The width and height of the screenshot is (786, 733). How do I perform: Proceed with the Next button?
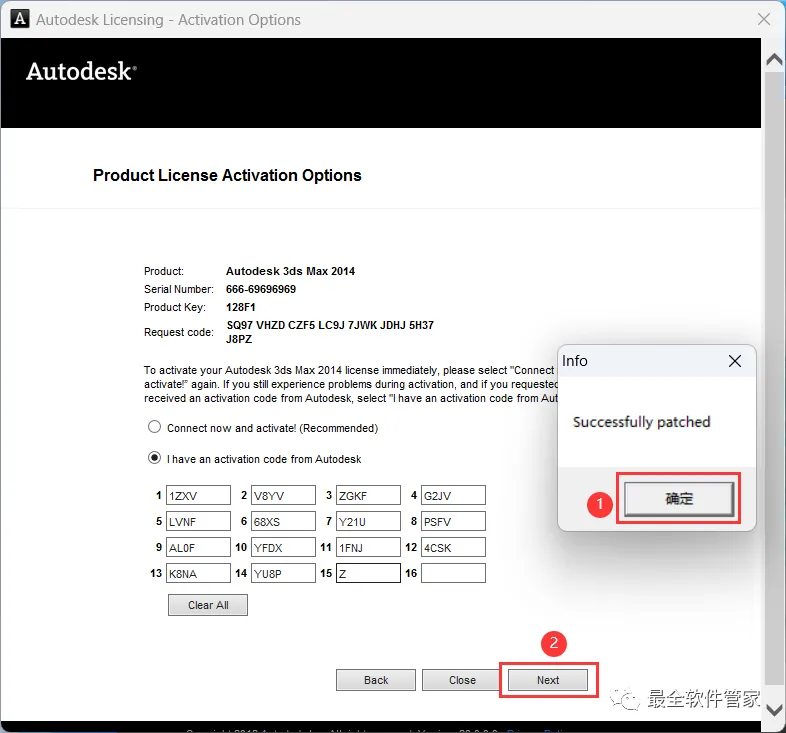[548, 680]
